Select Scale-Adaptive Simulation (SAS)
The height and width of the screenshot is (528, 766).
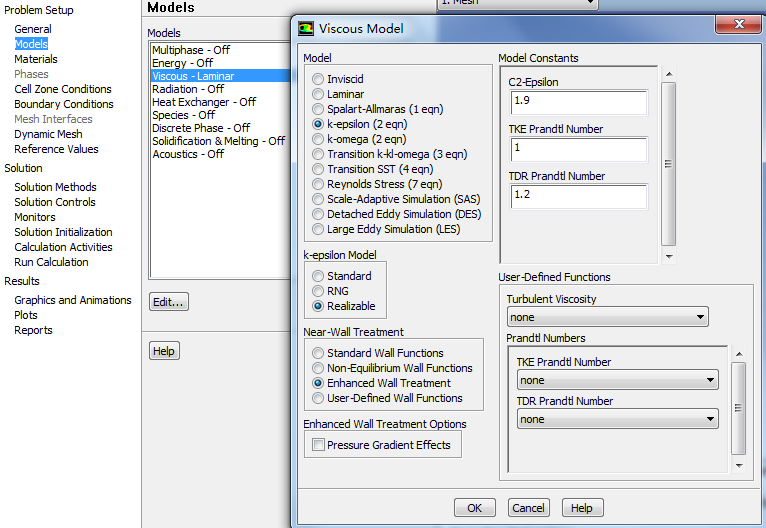click(x=318, y=199)
